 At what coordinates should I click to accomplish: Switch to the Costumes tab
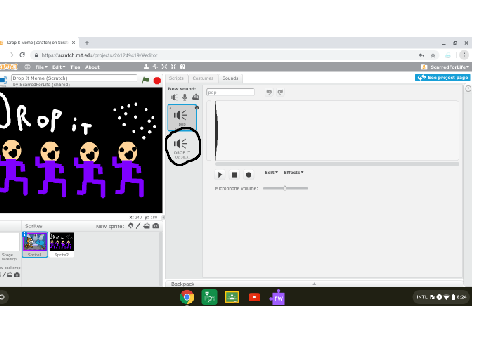(203, 78)
